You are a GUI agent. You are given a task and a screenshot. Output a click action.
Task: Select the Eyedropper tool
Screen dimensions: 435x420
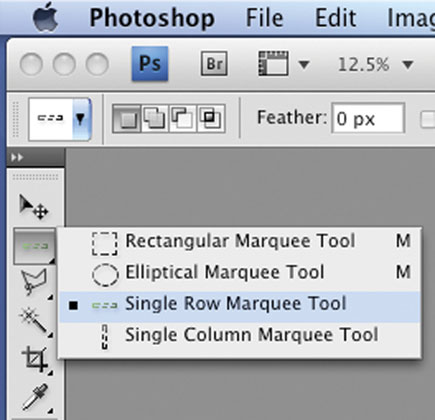35,397
